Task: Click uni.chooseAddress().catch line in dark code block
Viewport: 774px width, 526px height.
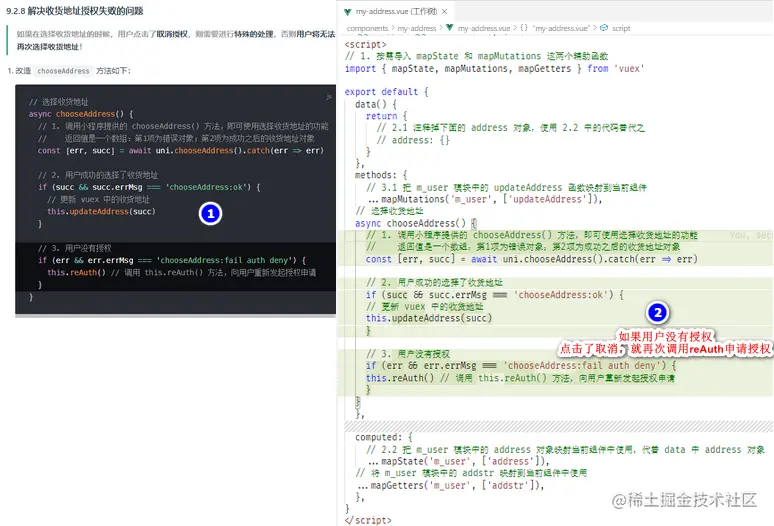Action: click(x=181, y=150)
